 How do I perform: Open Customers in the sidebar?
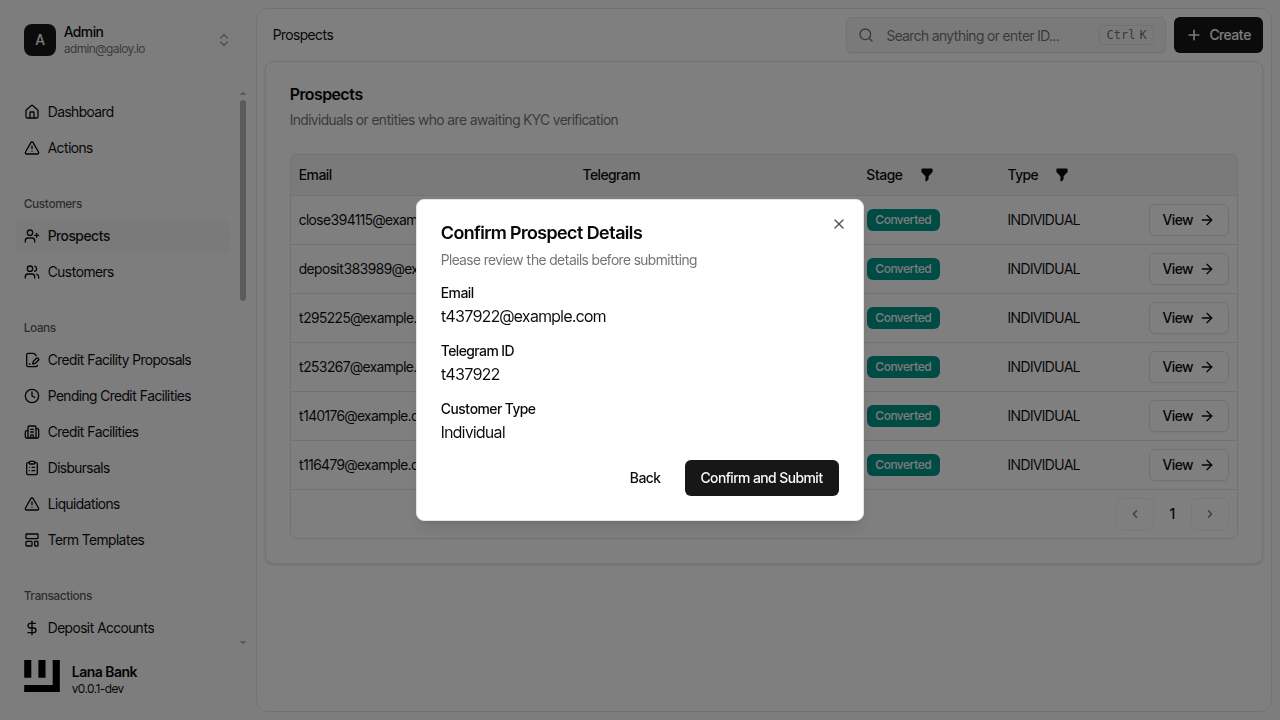(x=80, y=272)
